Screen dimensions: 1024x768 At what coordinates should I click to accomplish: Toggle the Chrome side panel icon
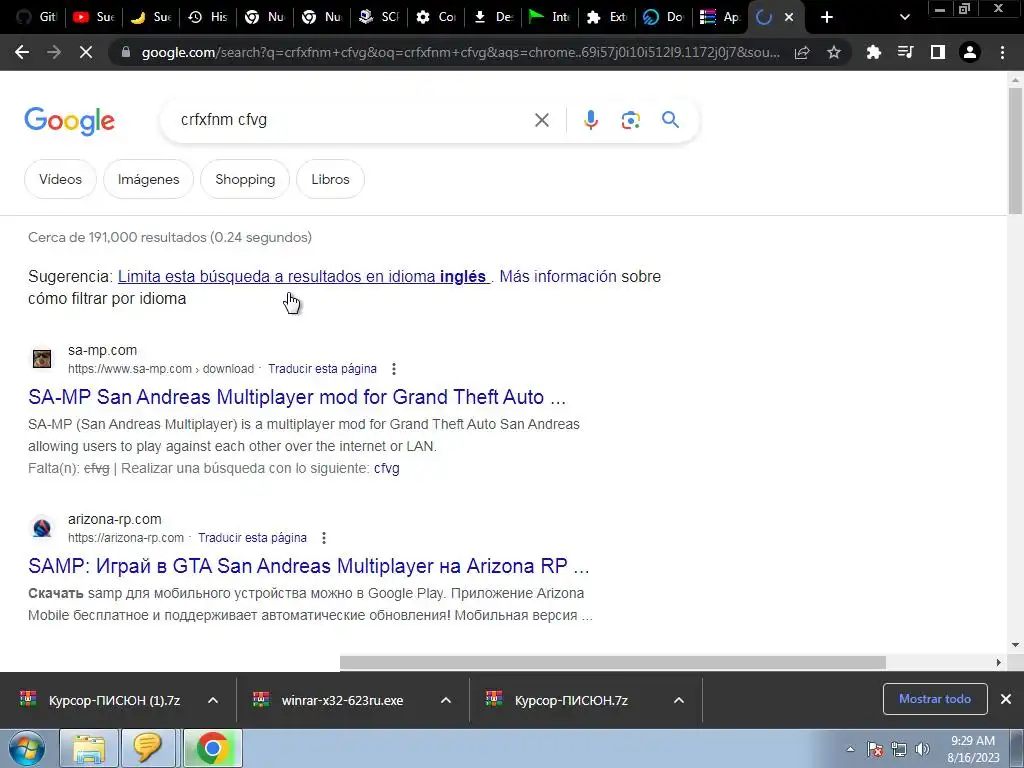tap(938, 52)
